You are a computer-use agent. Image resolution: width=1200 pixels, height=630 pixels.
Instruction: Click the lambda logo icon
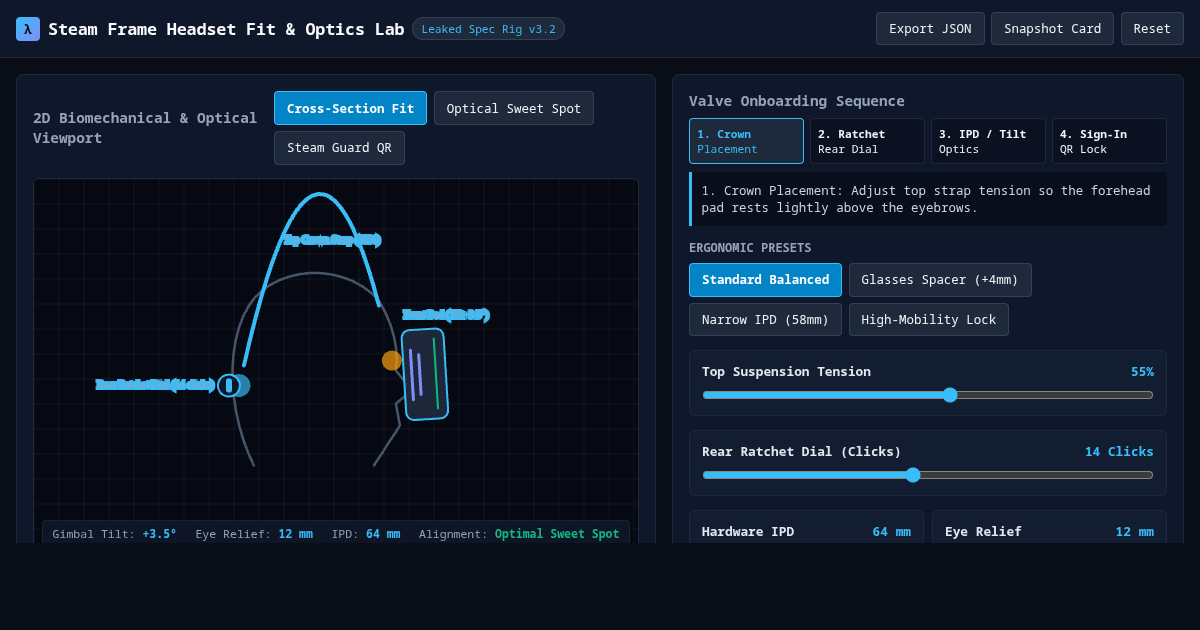coord(28,29)
